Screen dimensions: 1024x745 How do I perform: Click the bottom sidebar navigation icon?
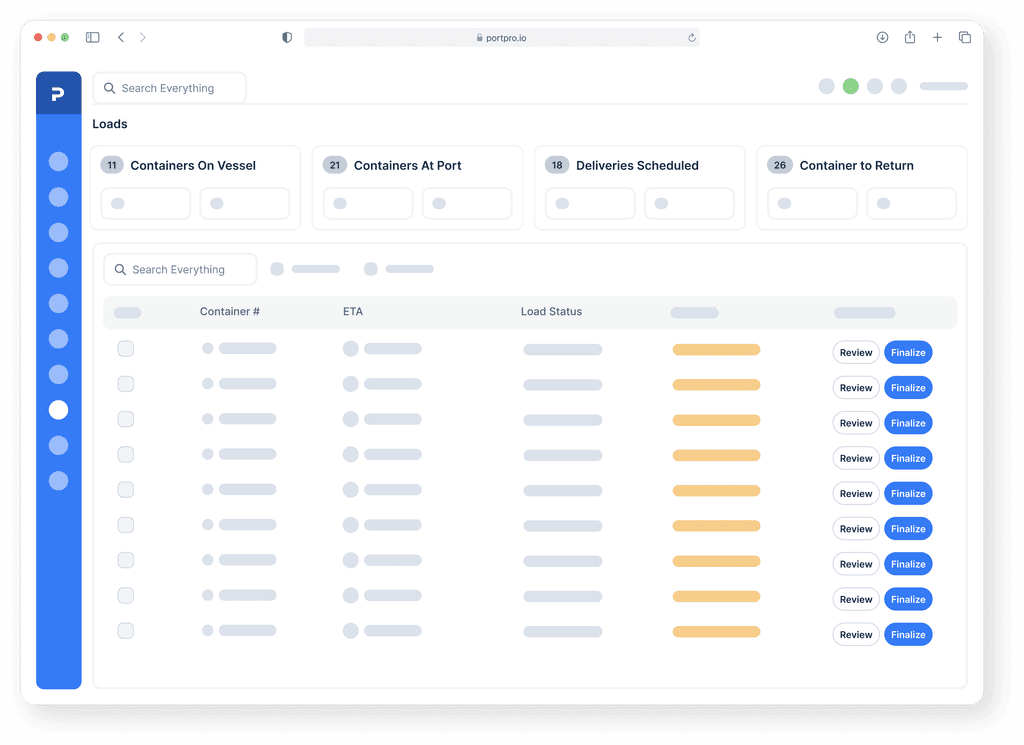(58, 481)
